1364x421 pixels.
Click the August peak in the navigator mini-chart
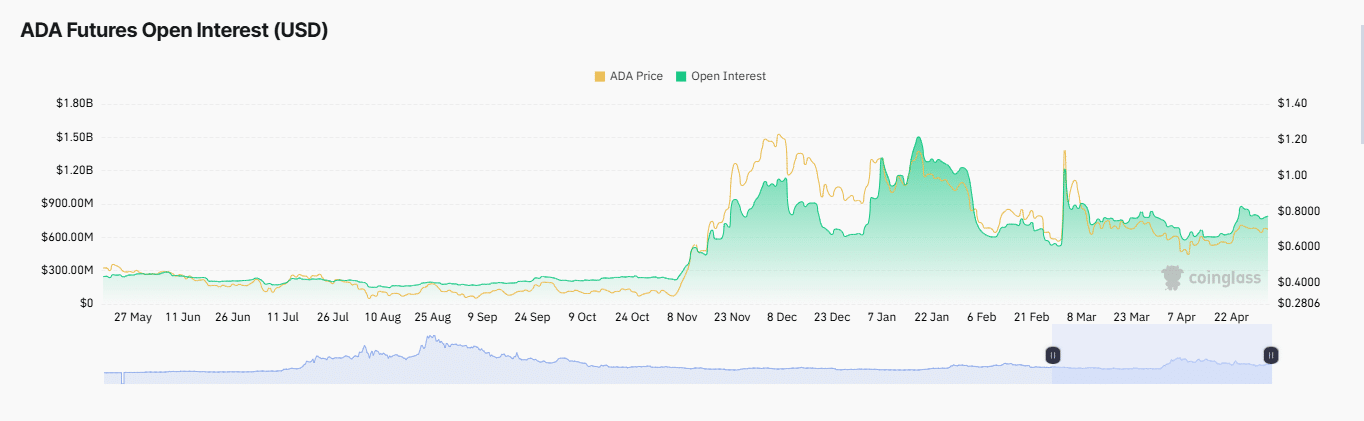[x=431, y=342]
